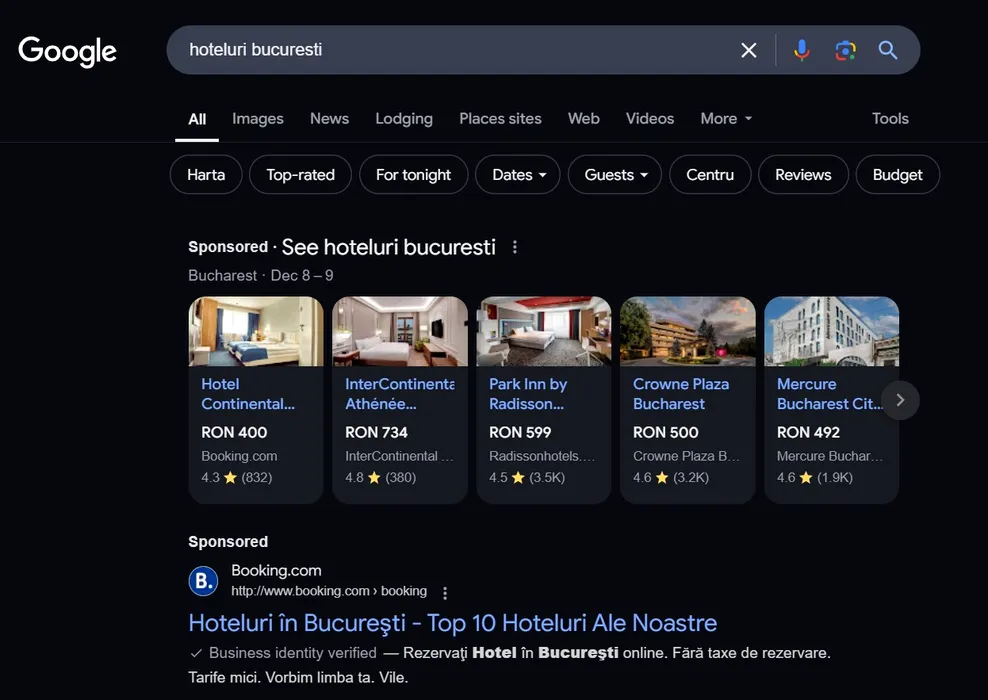Screen dimensions: 988x700
Task: Click the 'RON 599' price
Action: [x=520, y=432]
